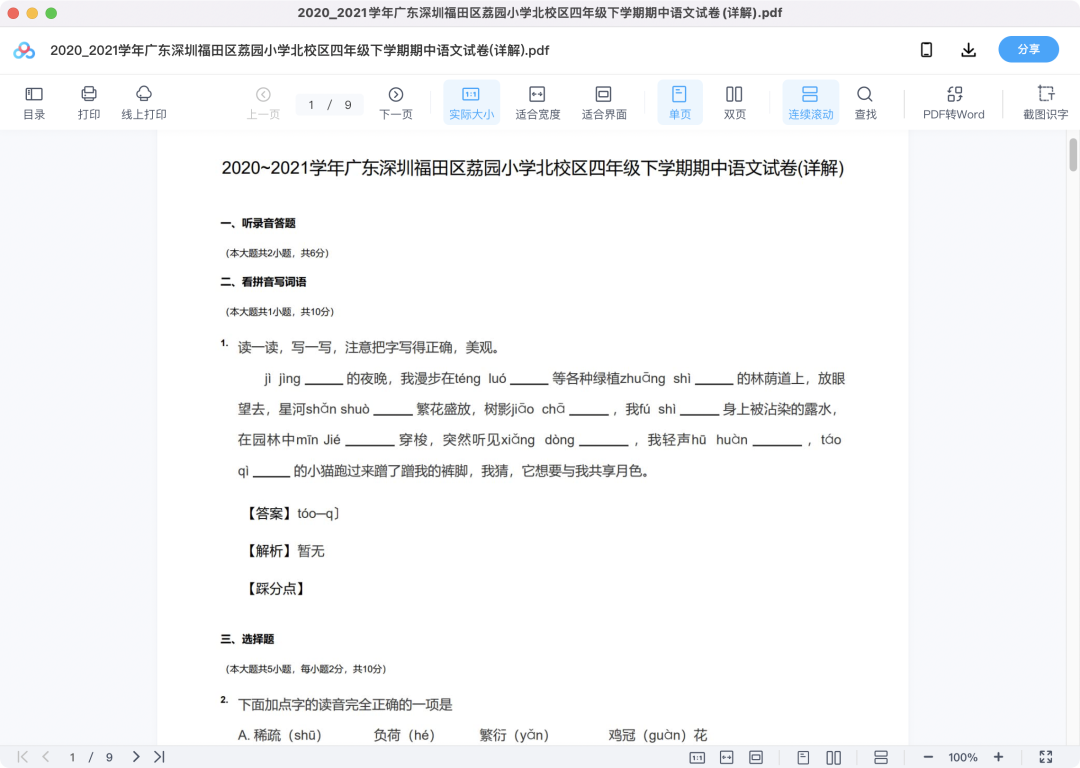Launch PDF转Word conversion

tap(954, 103)
